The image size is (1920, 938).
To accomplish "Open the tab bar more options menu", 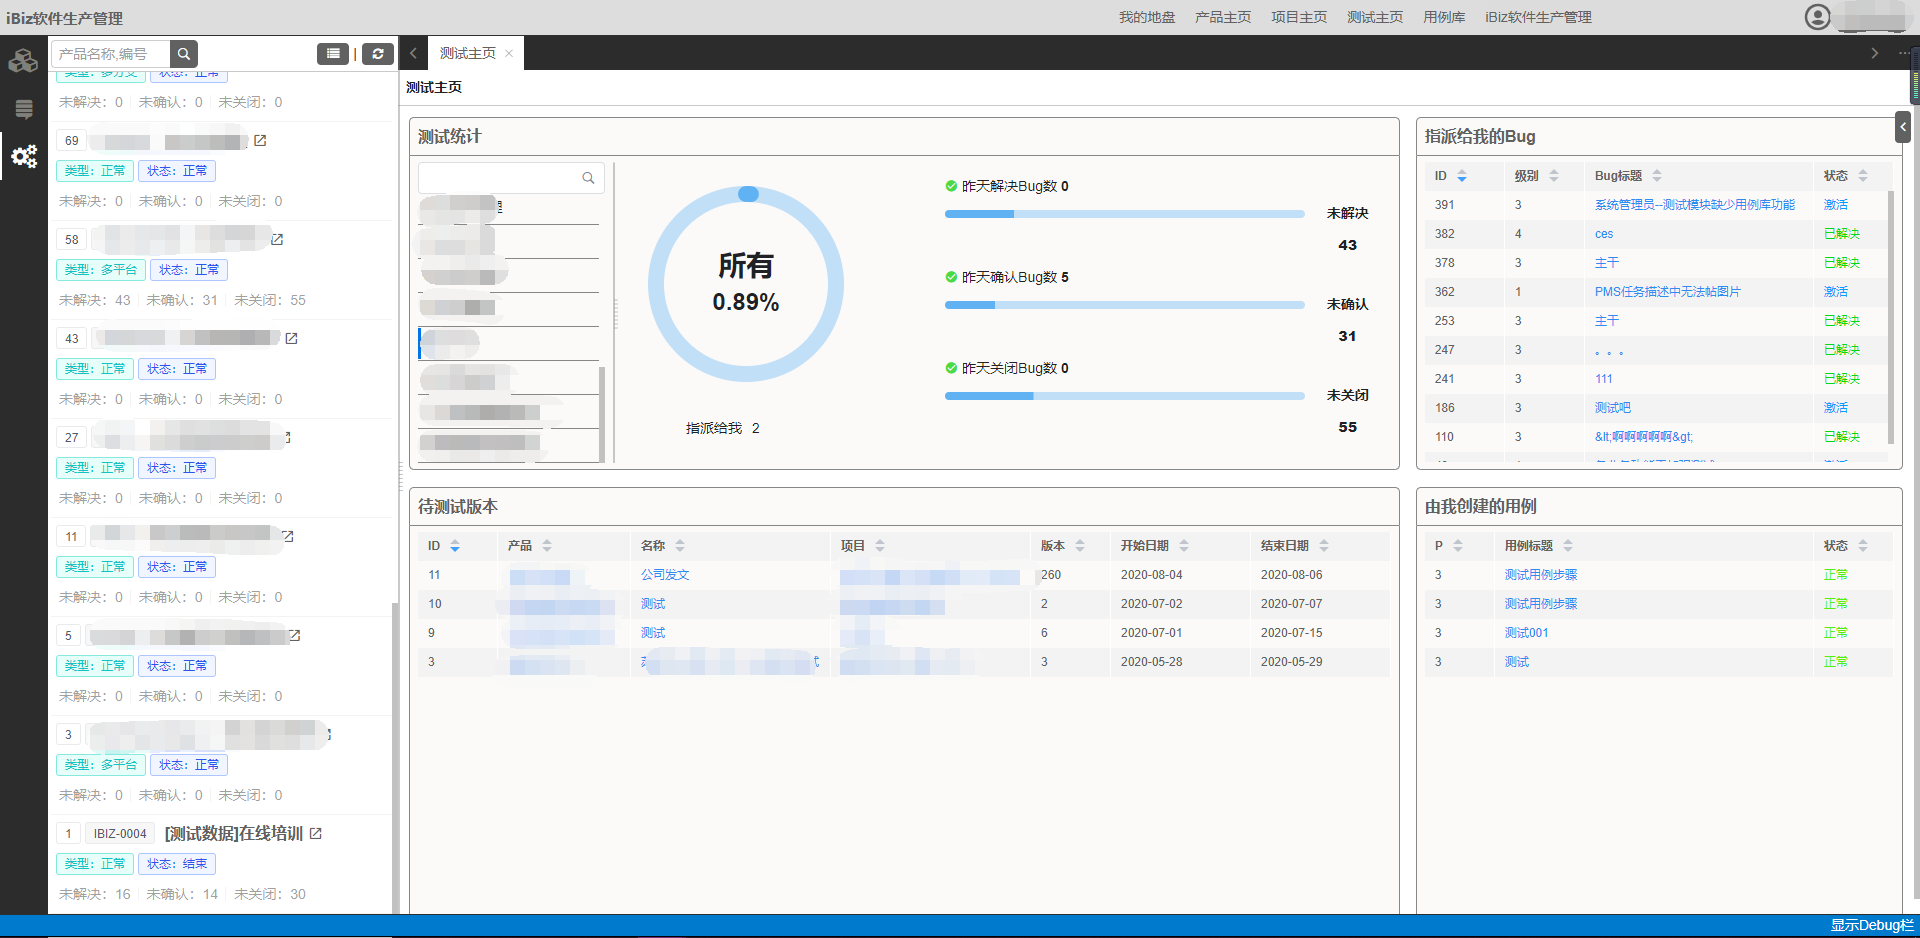I will coord(1904,54).
